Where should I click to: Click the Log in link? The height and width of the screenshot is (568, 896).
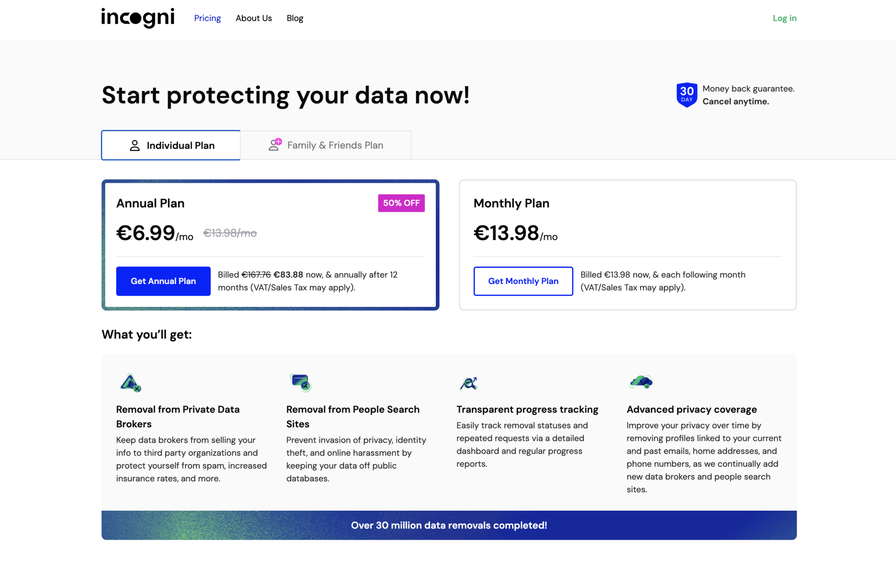pos(784,18)
